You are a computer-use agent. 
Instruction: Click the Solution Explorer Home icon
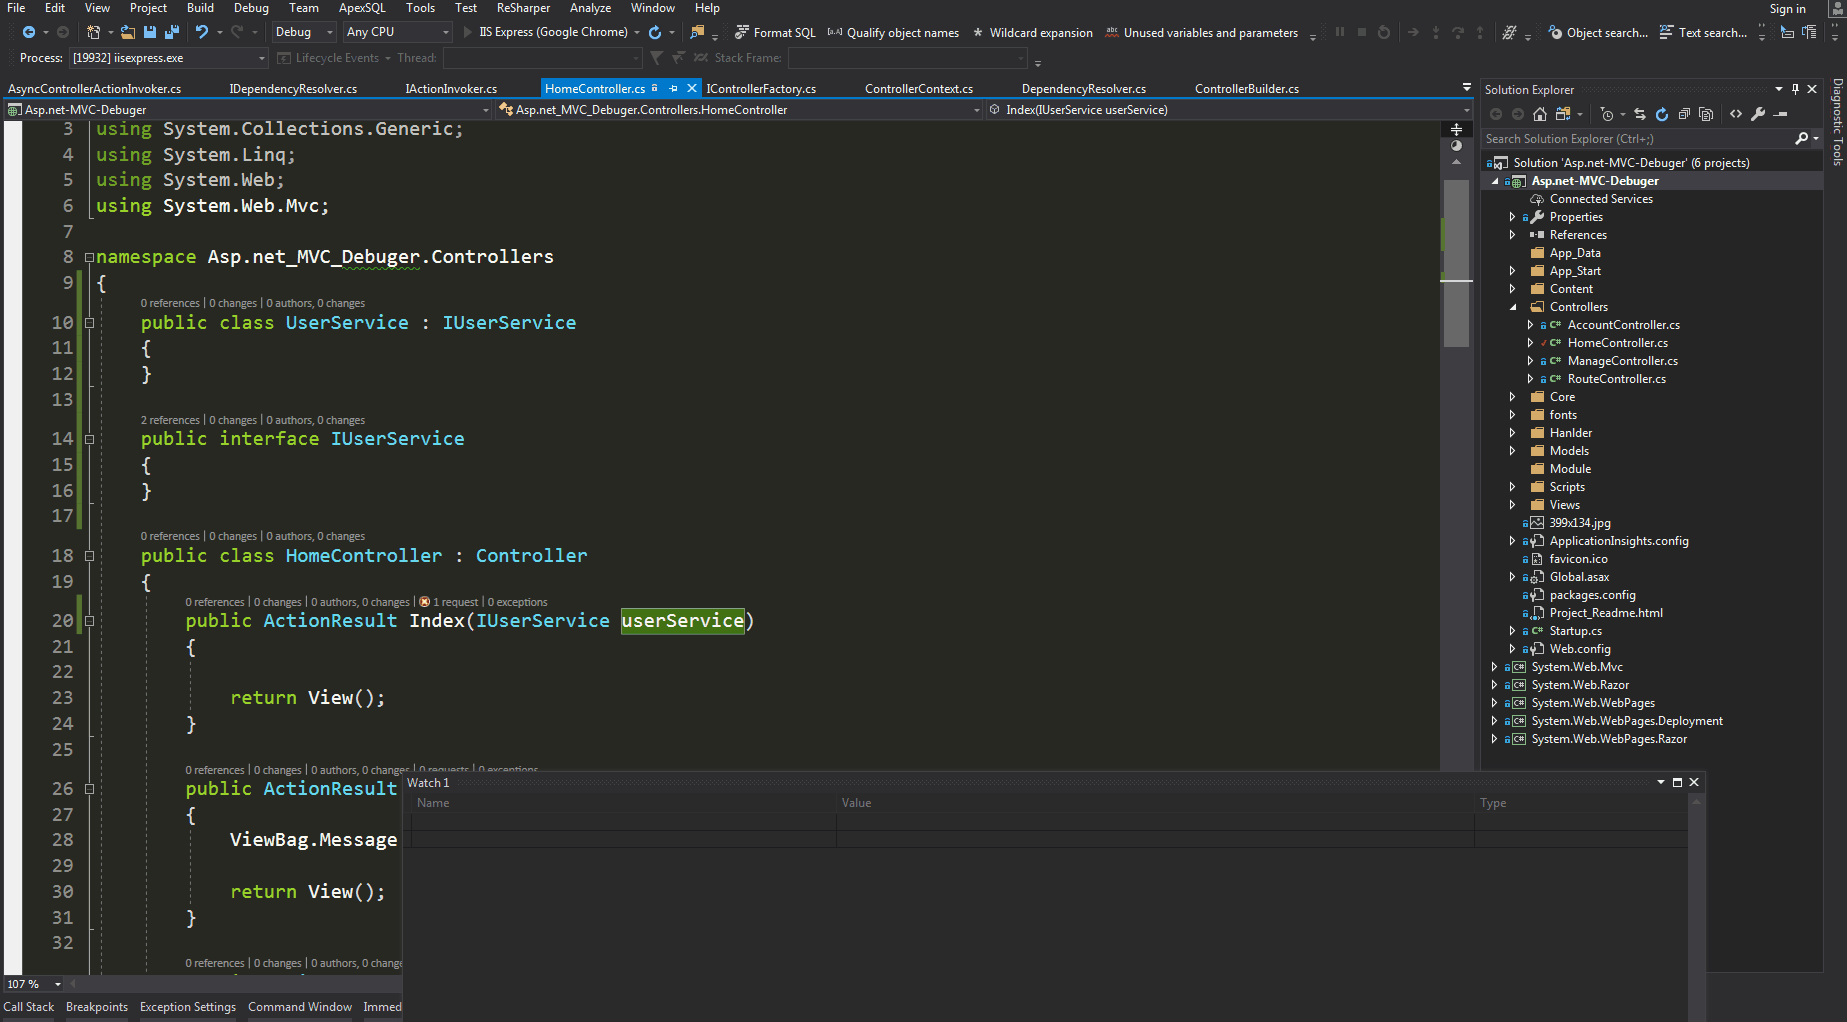pyautogui.click(x=1540, y=114)
